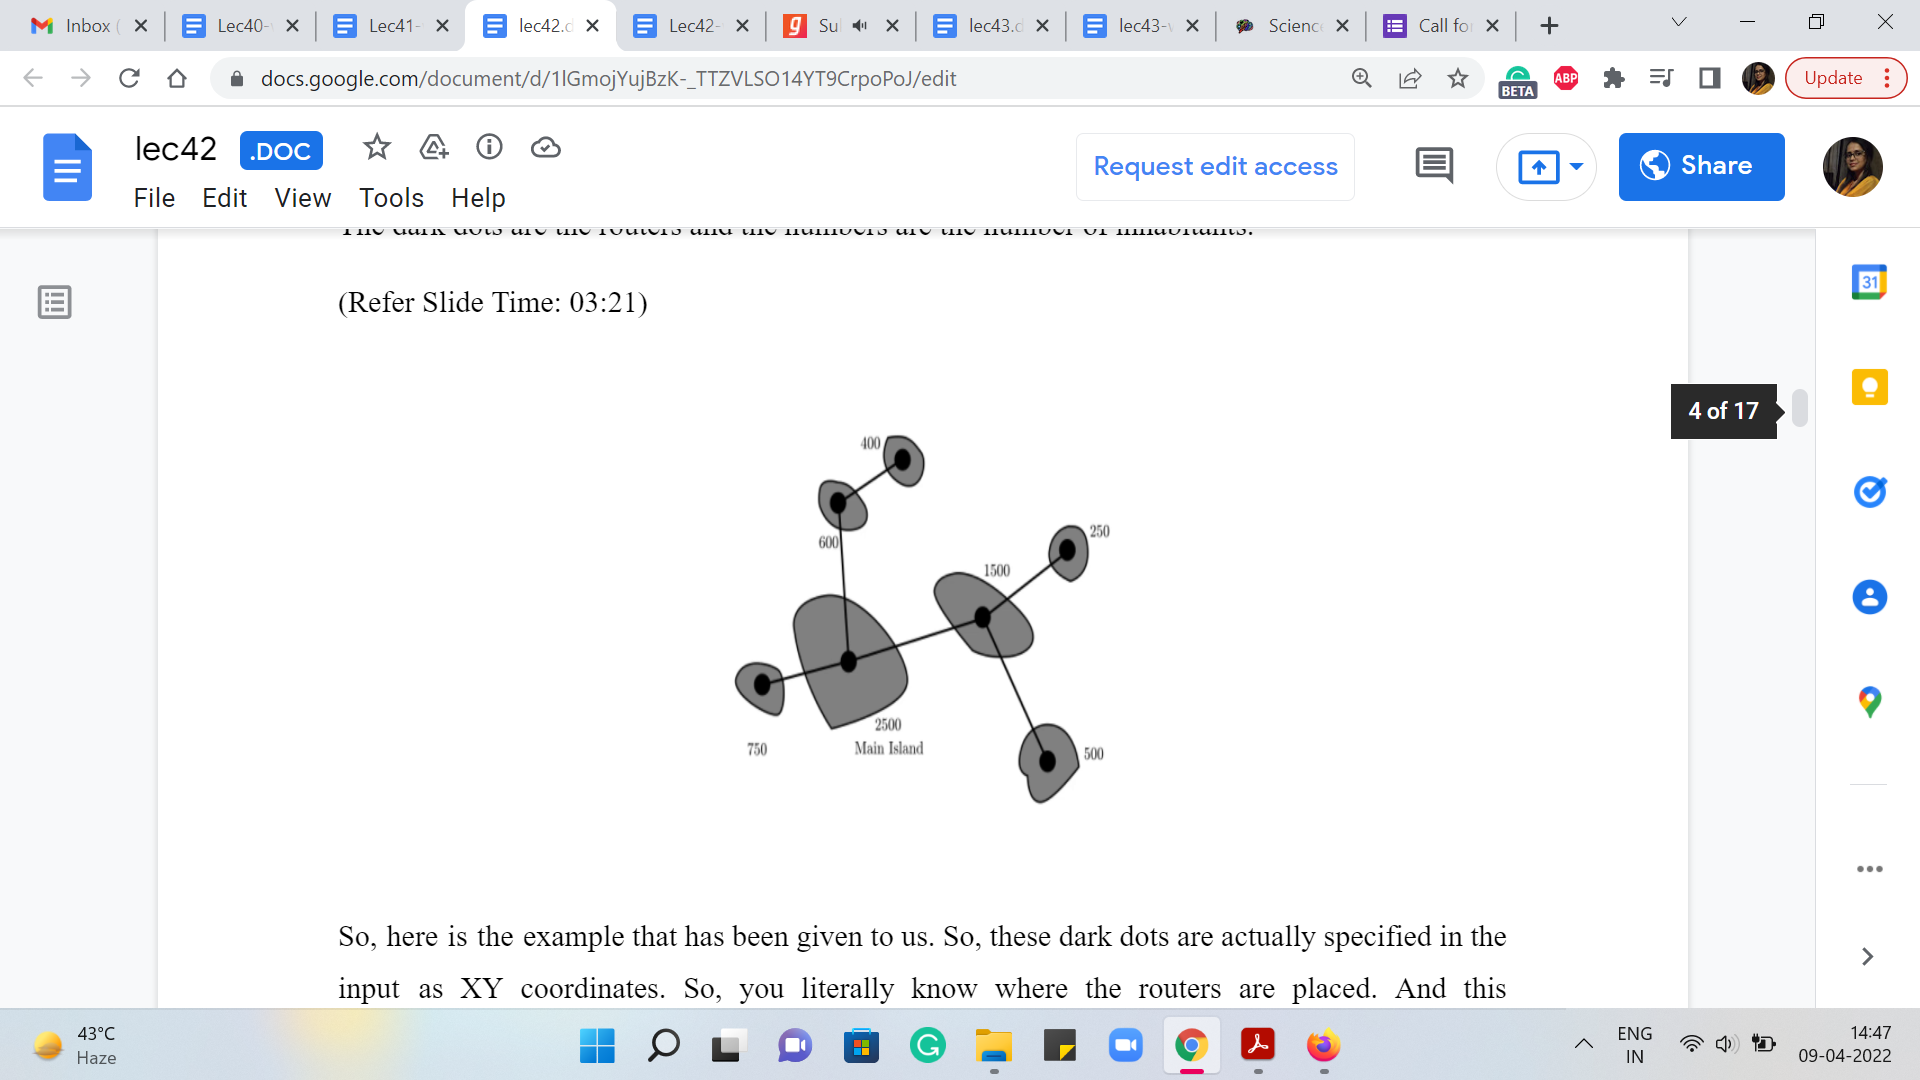
Task: Click Request edit access button
Action: point(1215,166)
